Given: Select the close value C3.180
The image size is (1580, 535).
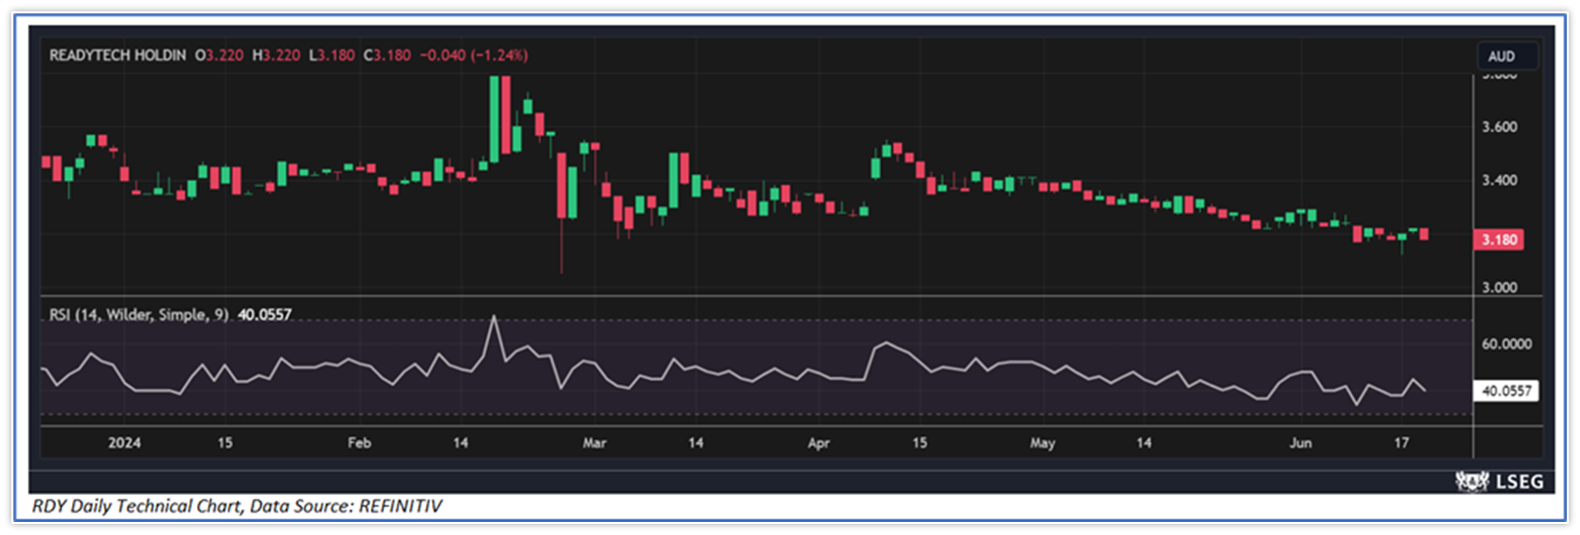Looking at the screenshot, I should click(x=387, y=55).
